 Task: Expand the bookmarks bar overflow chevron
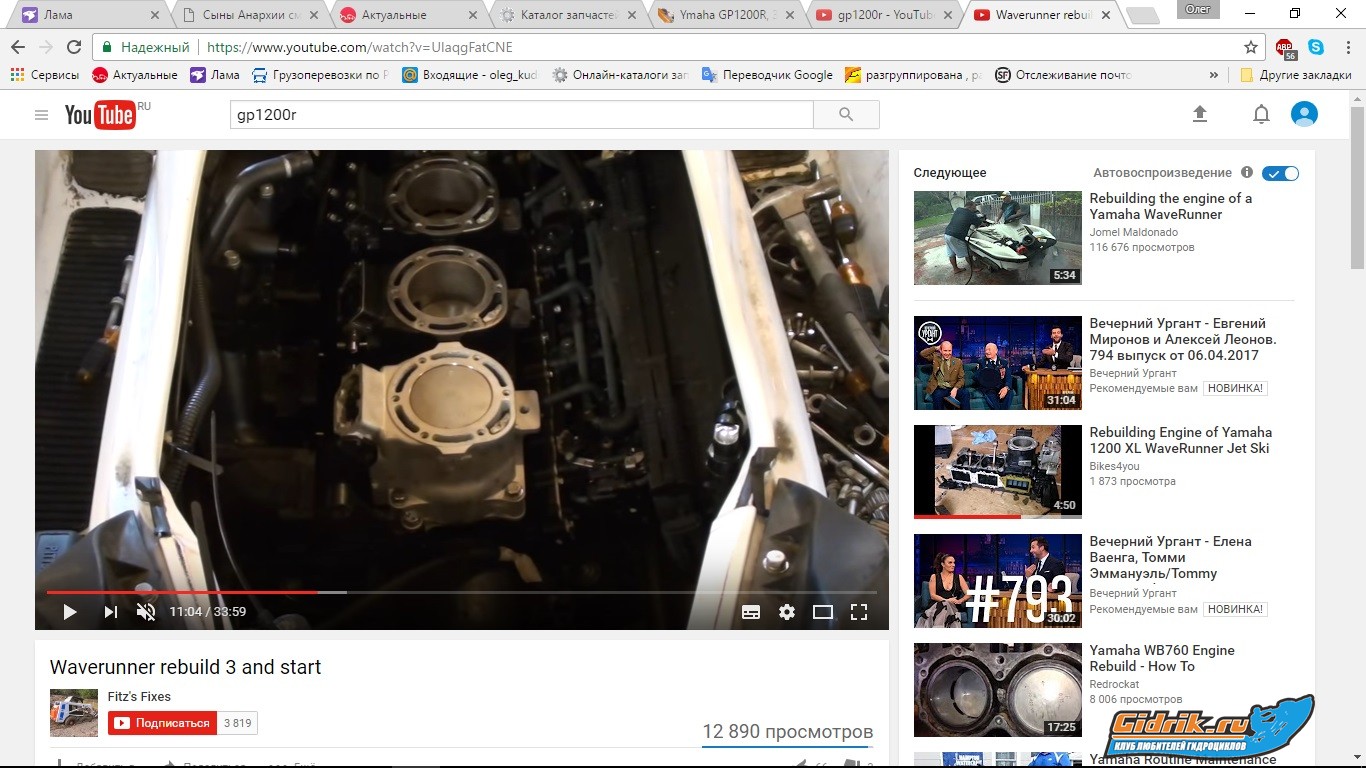point(1214,75)
